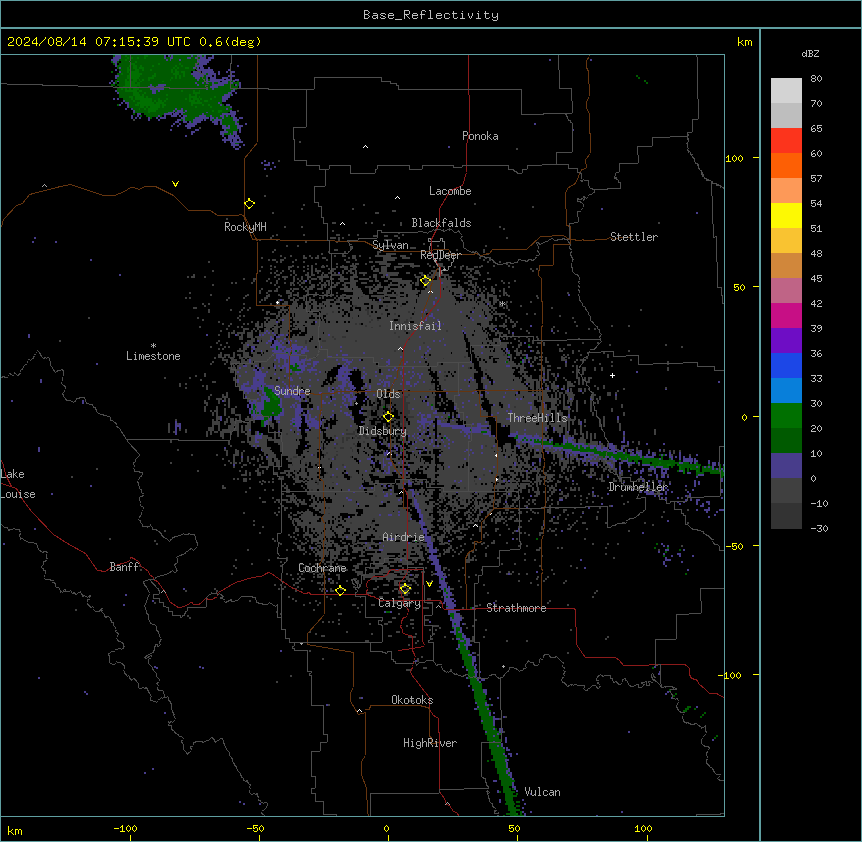The height and width of the screenshot is (842, 862).
Task: Click the green echo patch beside Sundre
Action: pyautogui.click(x=270, y=405)
